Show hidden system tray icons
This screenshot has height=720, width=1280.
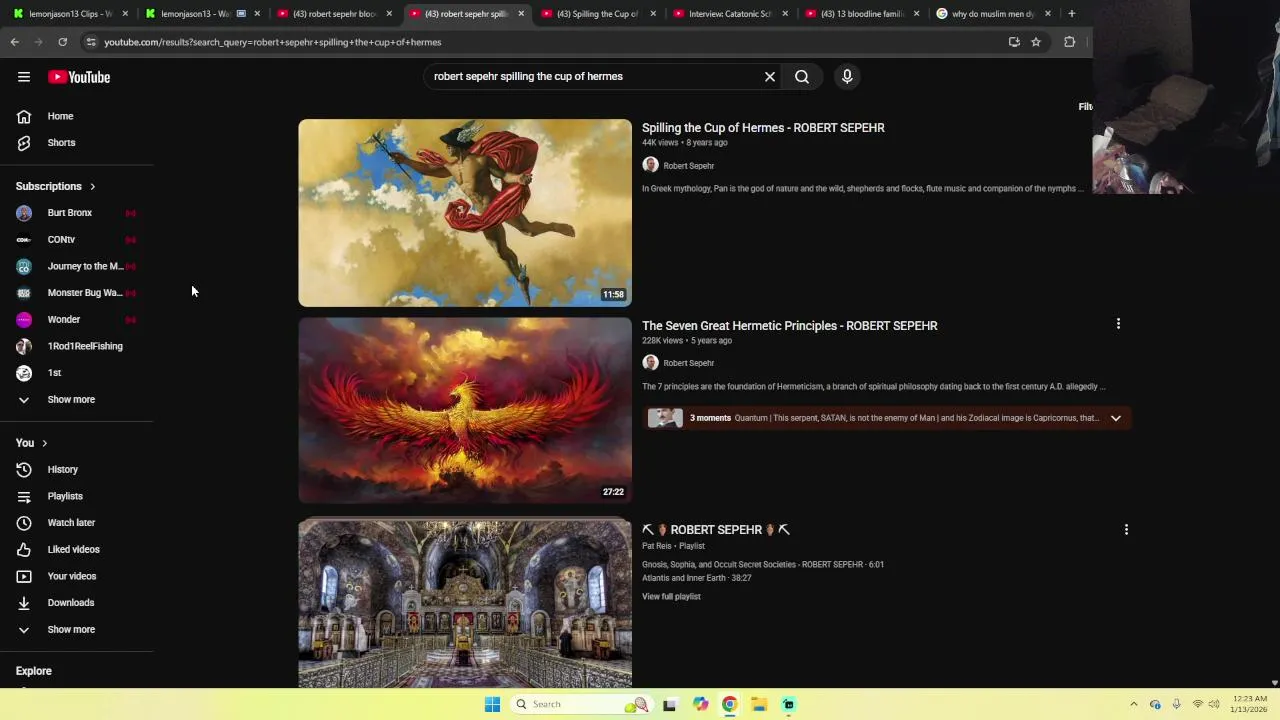pyautogui.click(x=1133, y=704)
